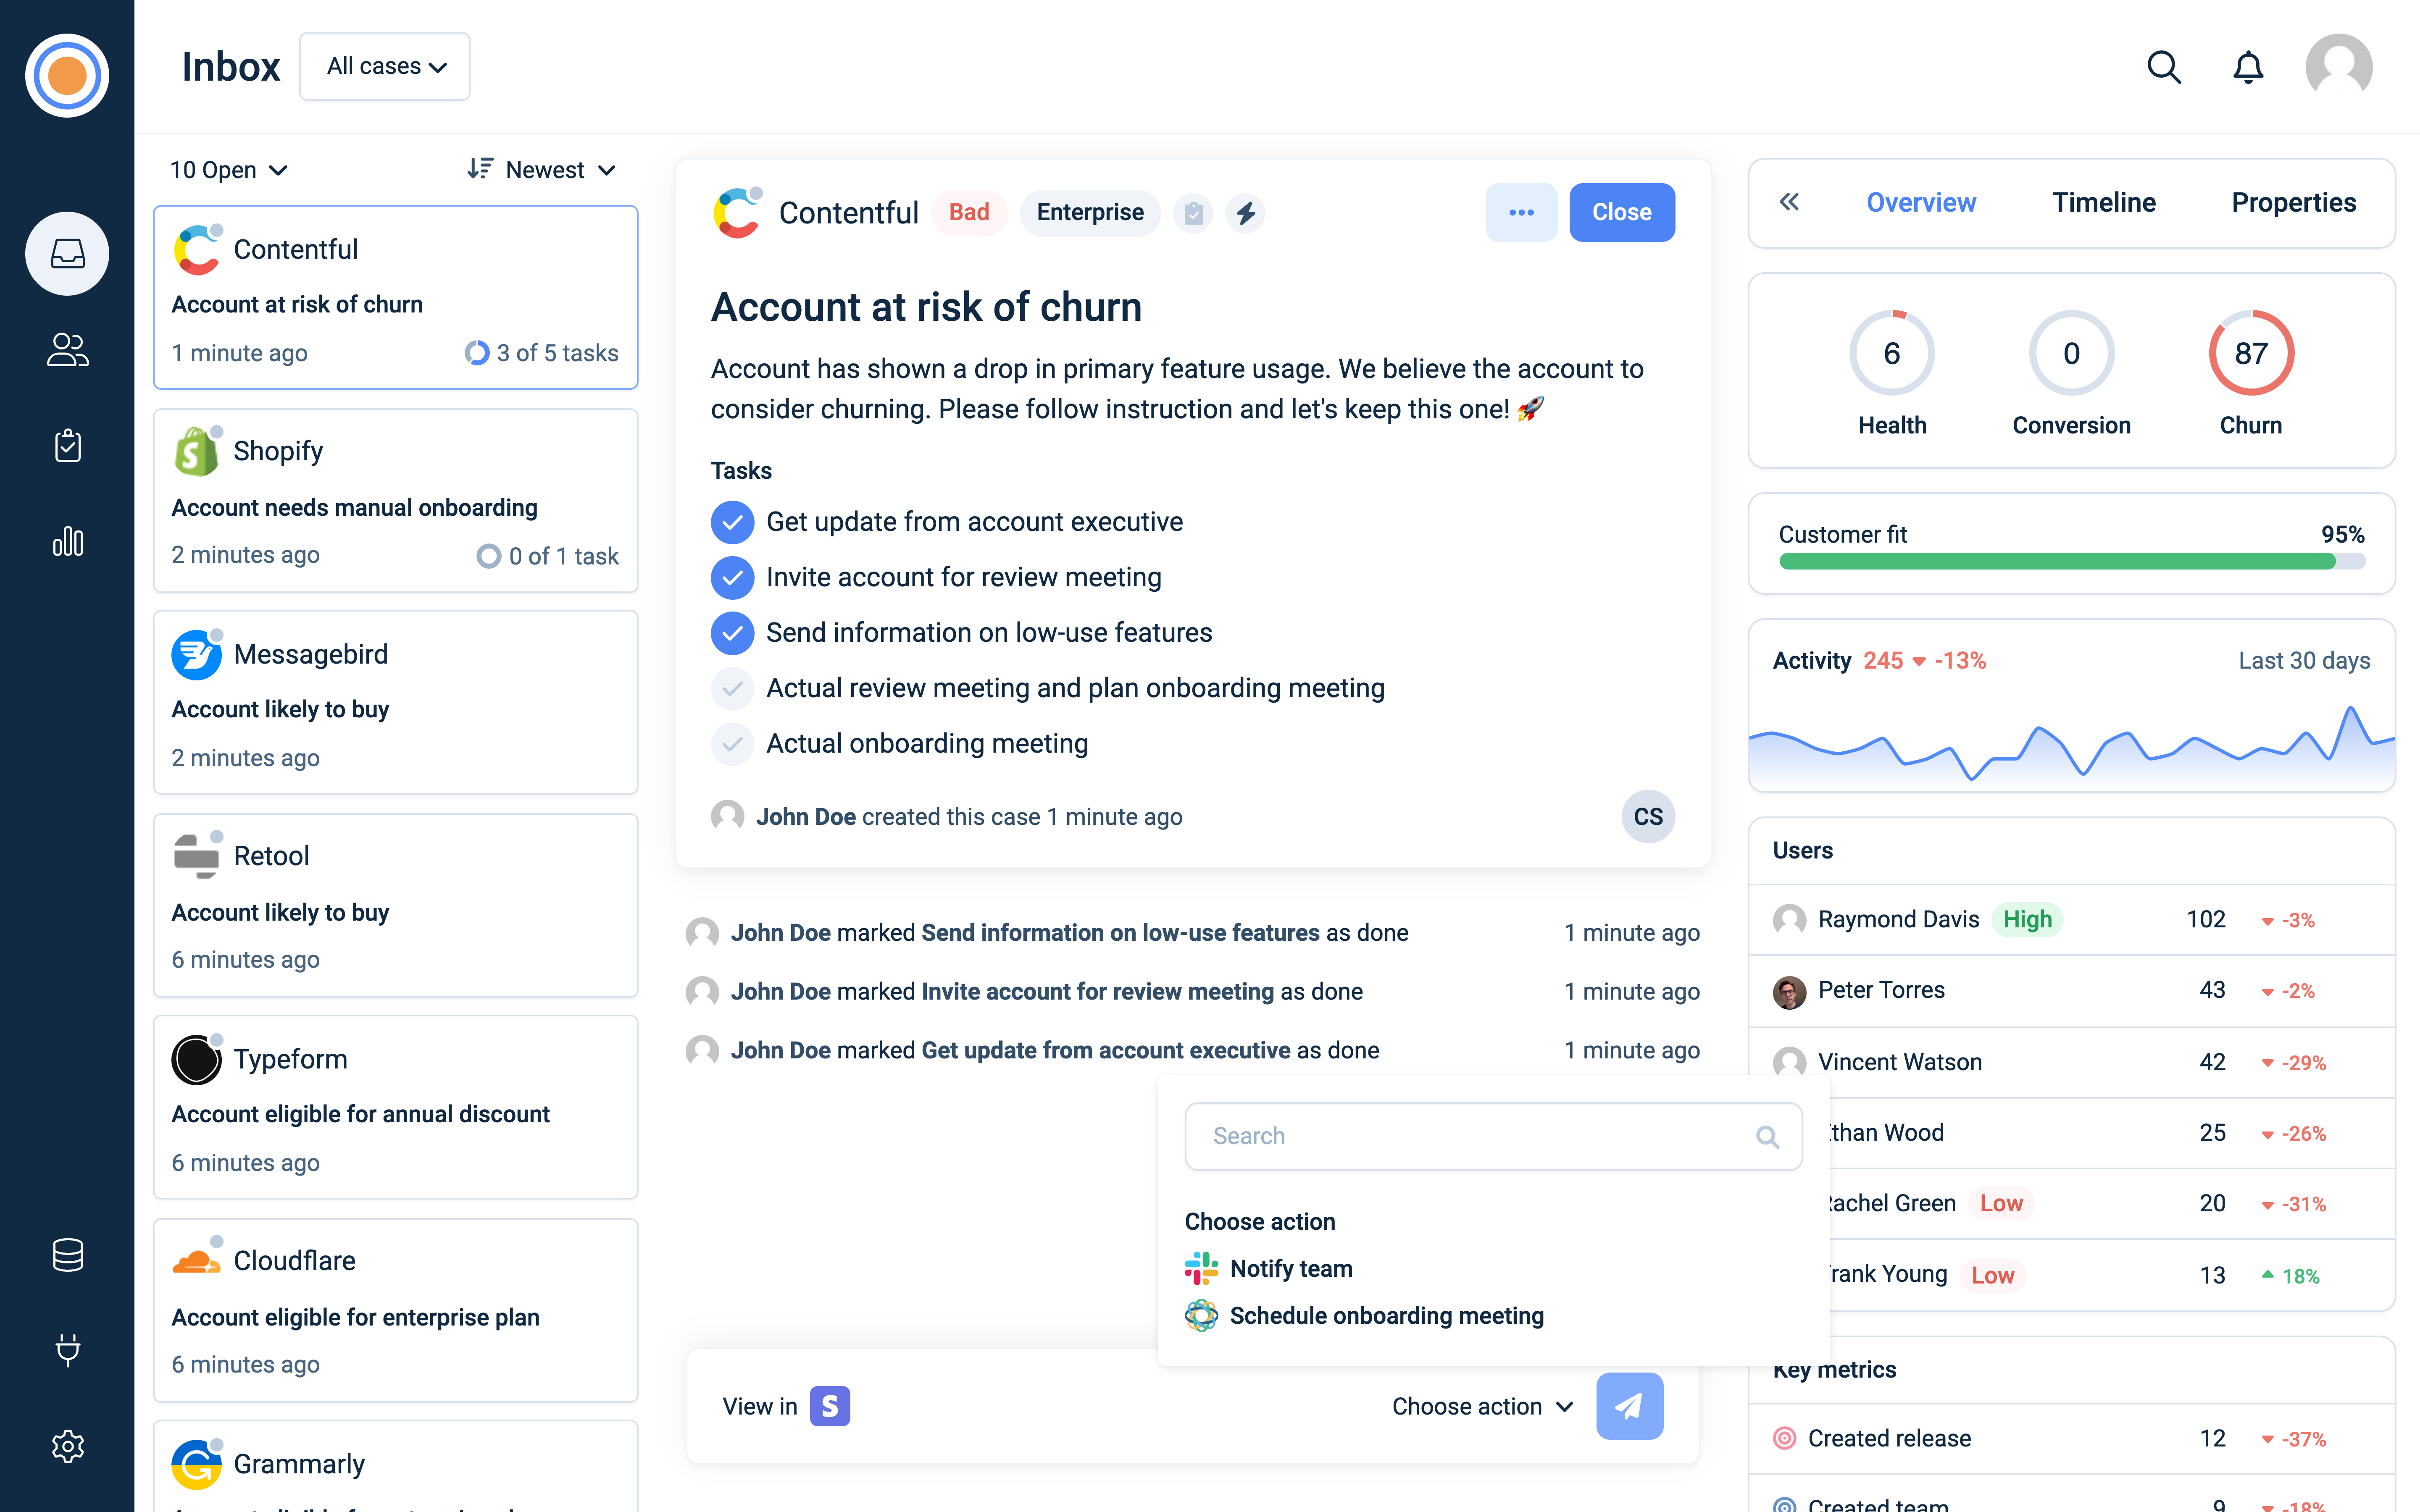Check 'Actual review meeting and plan onboarding meeting'
The image size is (2420, 1512).
pyautogui.click(x=732, y=688)
